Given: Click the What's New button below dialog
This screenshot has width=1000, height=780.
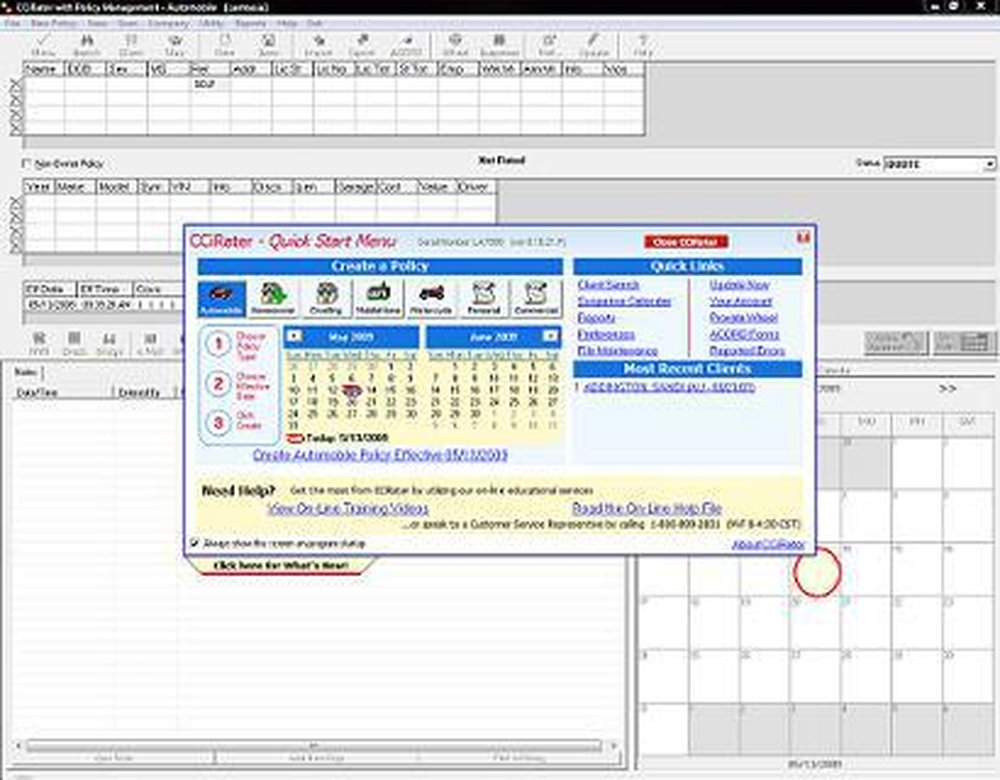Looking at the screenshot, I should pyautogui.click(x=281, y=565).
